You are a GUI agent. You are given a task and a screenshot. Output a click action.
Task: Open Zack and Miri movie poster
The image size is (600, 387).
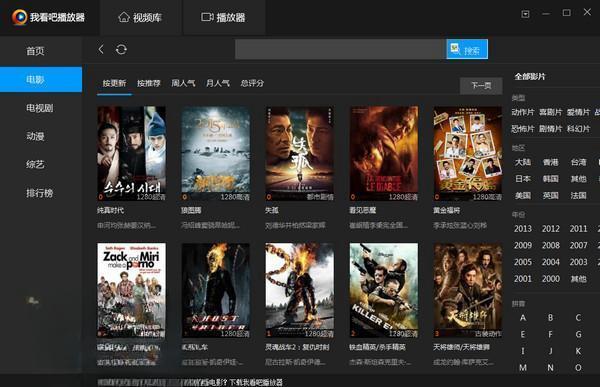[x=131, y=290]
